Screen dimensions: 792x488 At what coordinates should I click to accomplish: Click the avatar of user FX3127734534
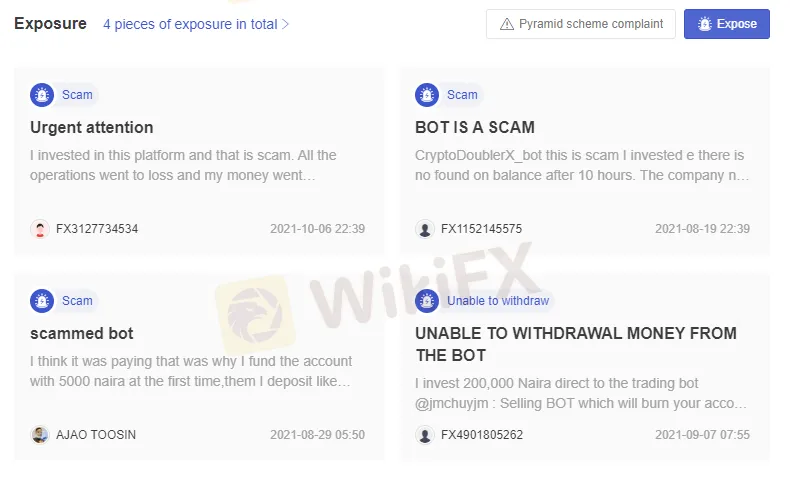(40, 229)
